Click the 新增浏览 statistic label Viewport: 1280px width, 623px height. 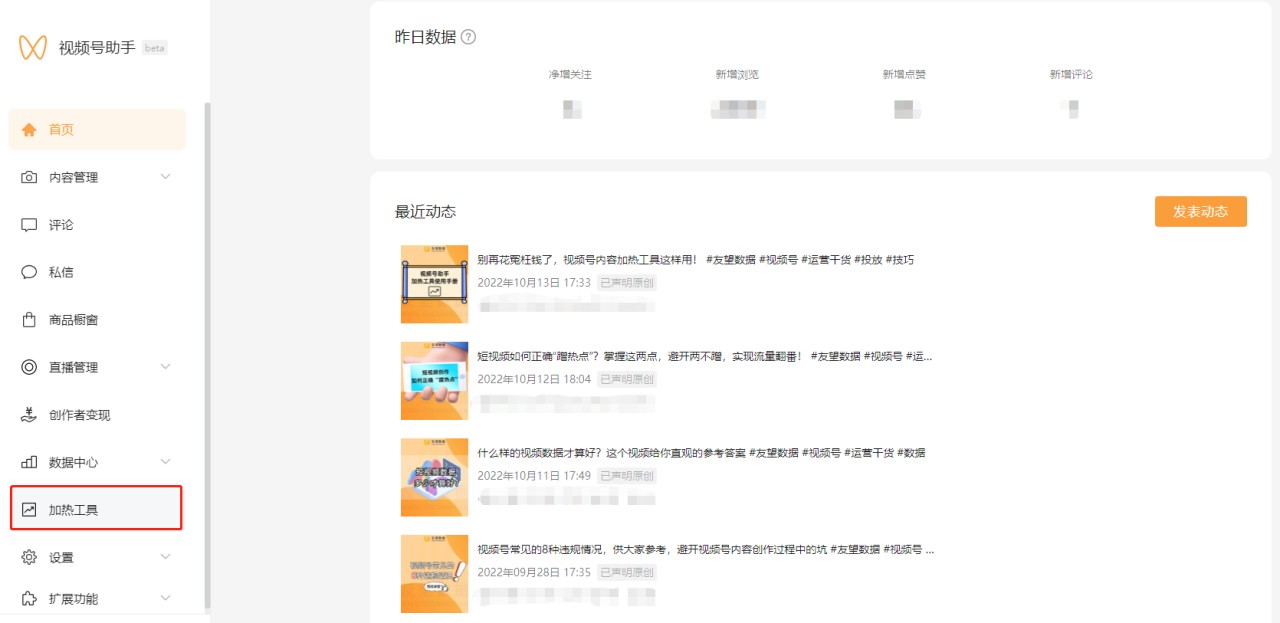coord(737,75)
